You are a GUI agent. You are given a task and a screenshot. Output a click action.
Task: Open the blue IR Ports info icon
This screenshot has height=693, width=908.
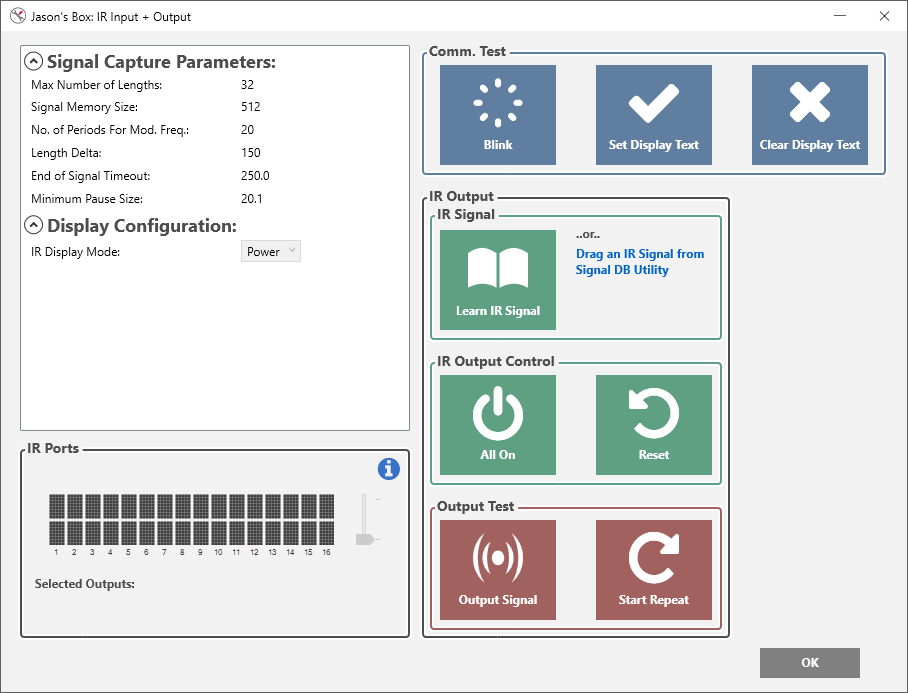click(389, 468)
